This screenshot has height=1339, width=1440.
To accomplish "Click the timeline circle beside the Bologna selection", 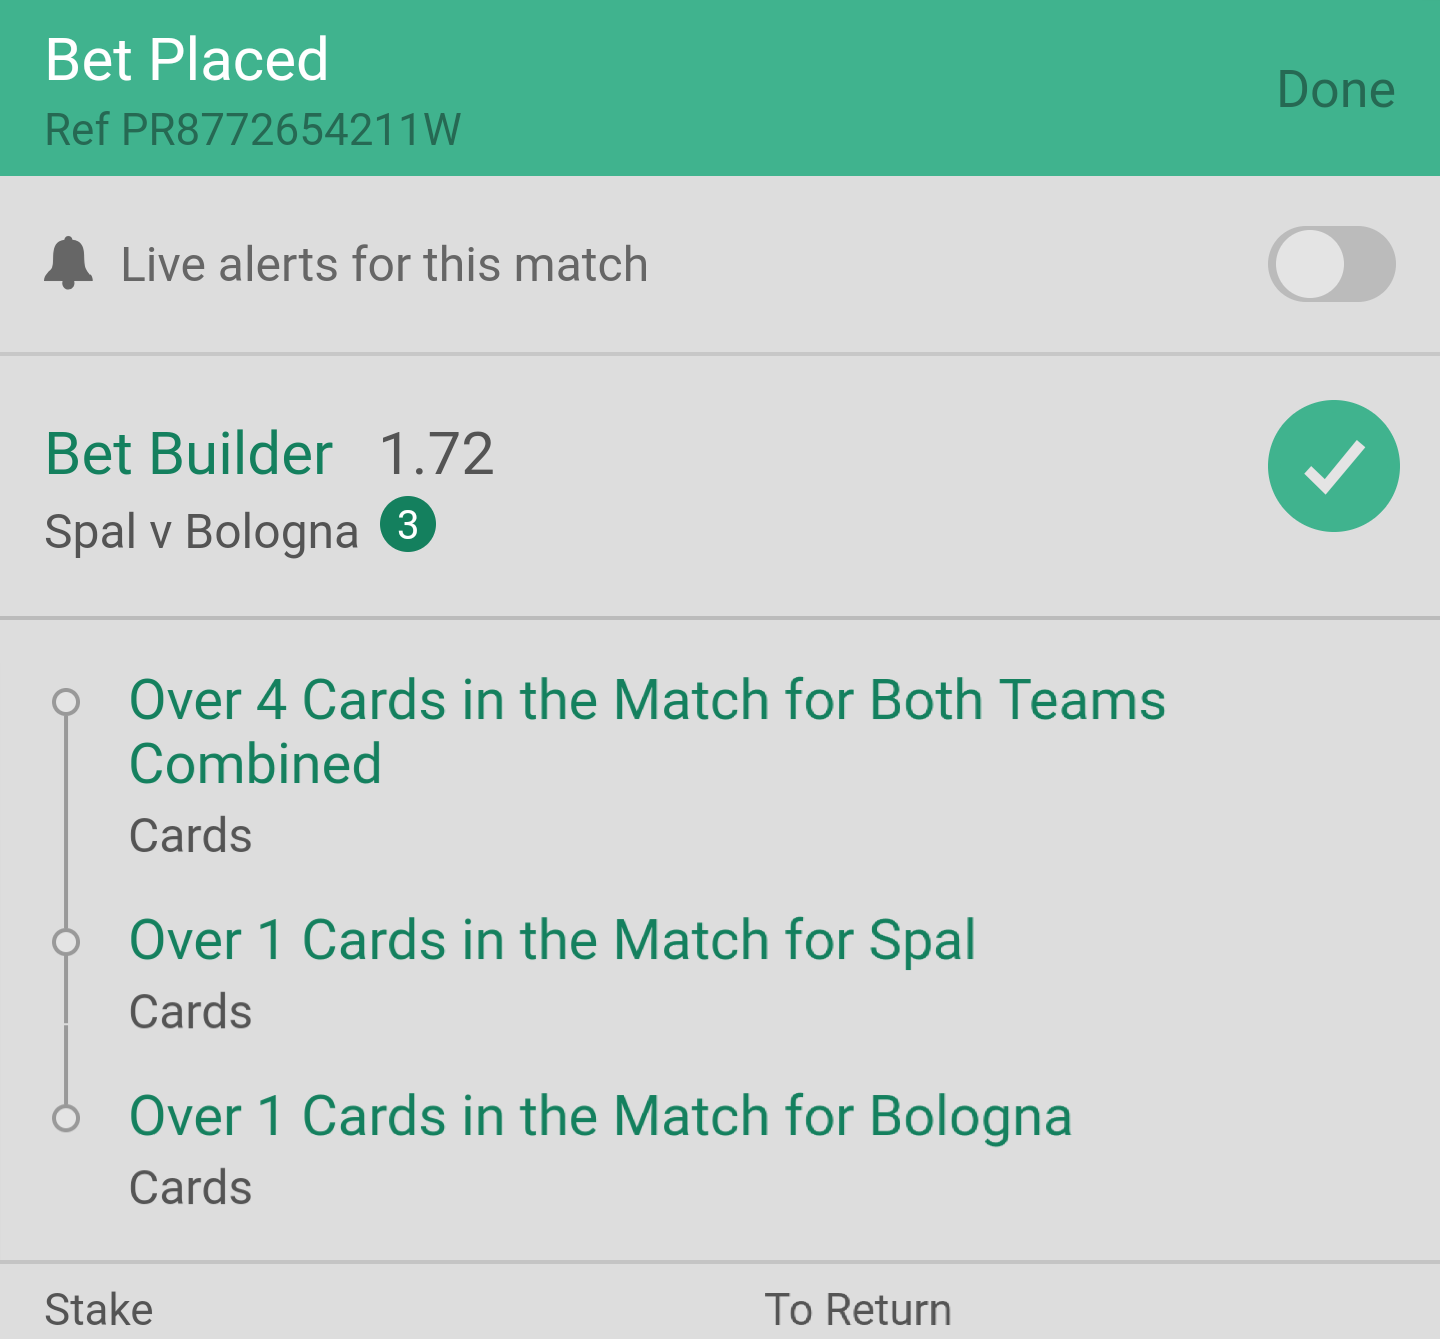I will click(x=66, y=1118).
